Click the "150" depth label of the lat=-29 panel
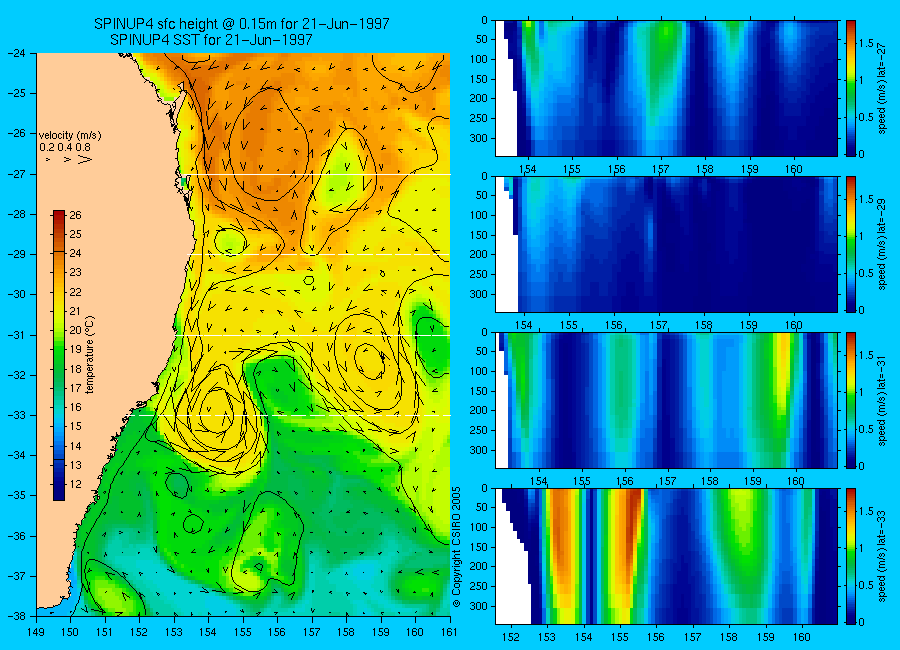 479,235
